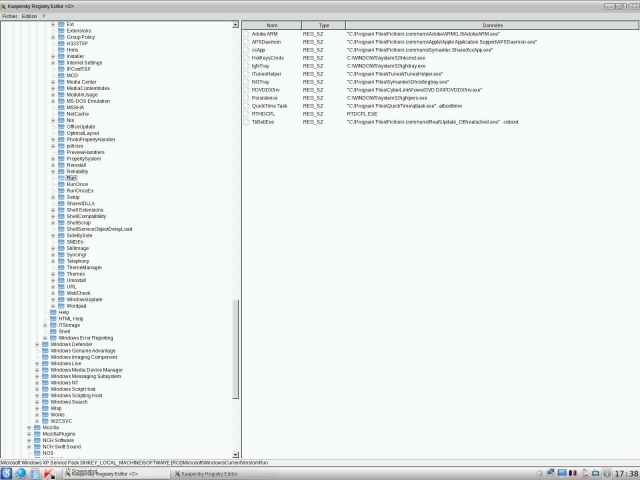Click the tree panel vertical scrollbar thumb

tap(236, 349)
